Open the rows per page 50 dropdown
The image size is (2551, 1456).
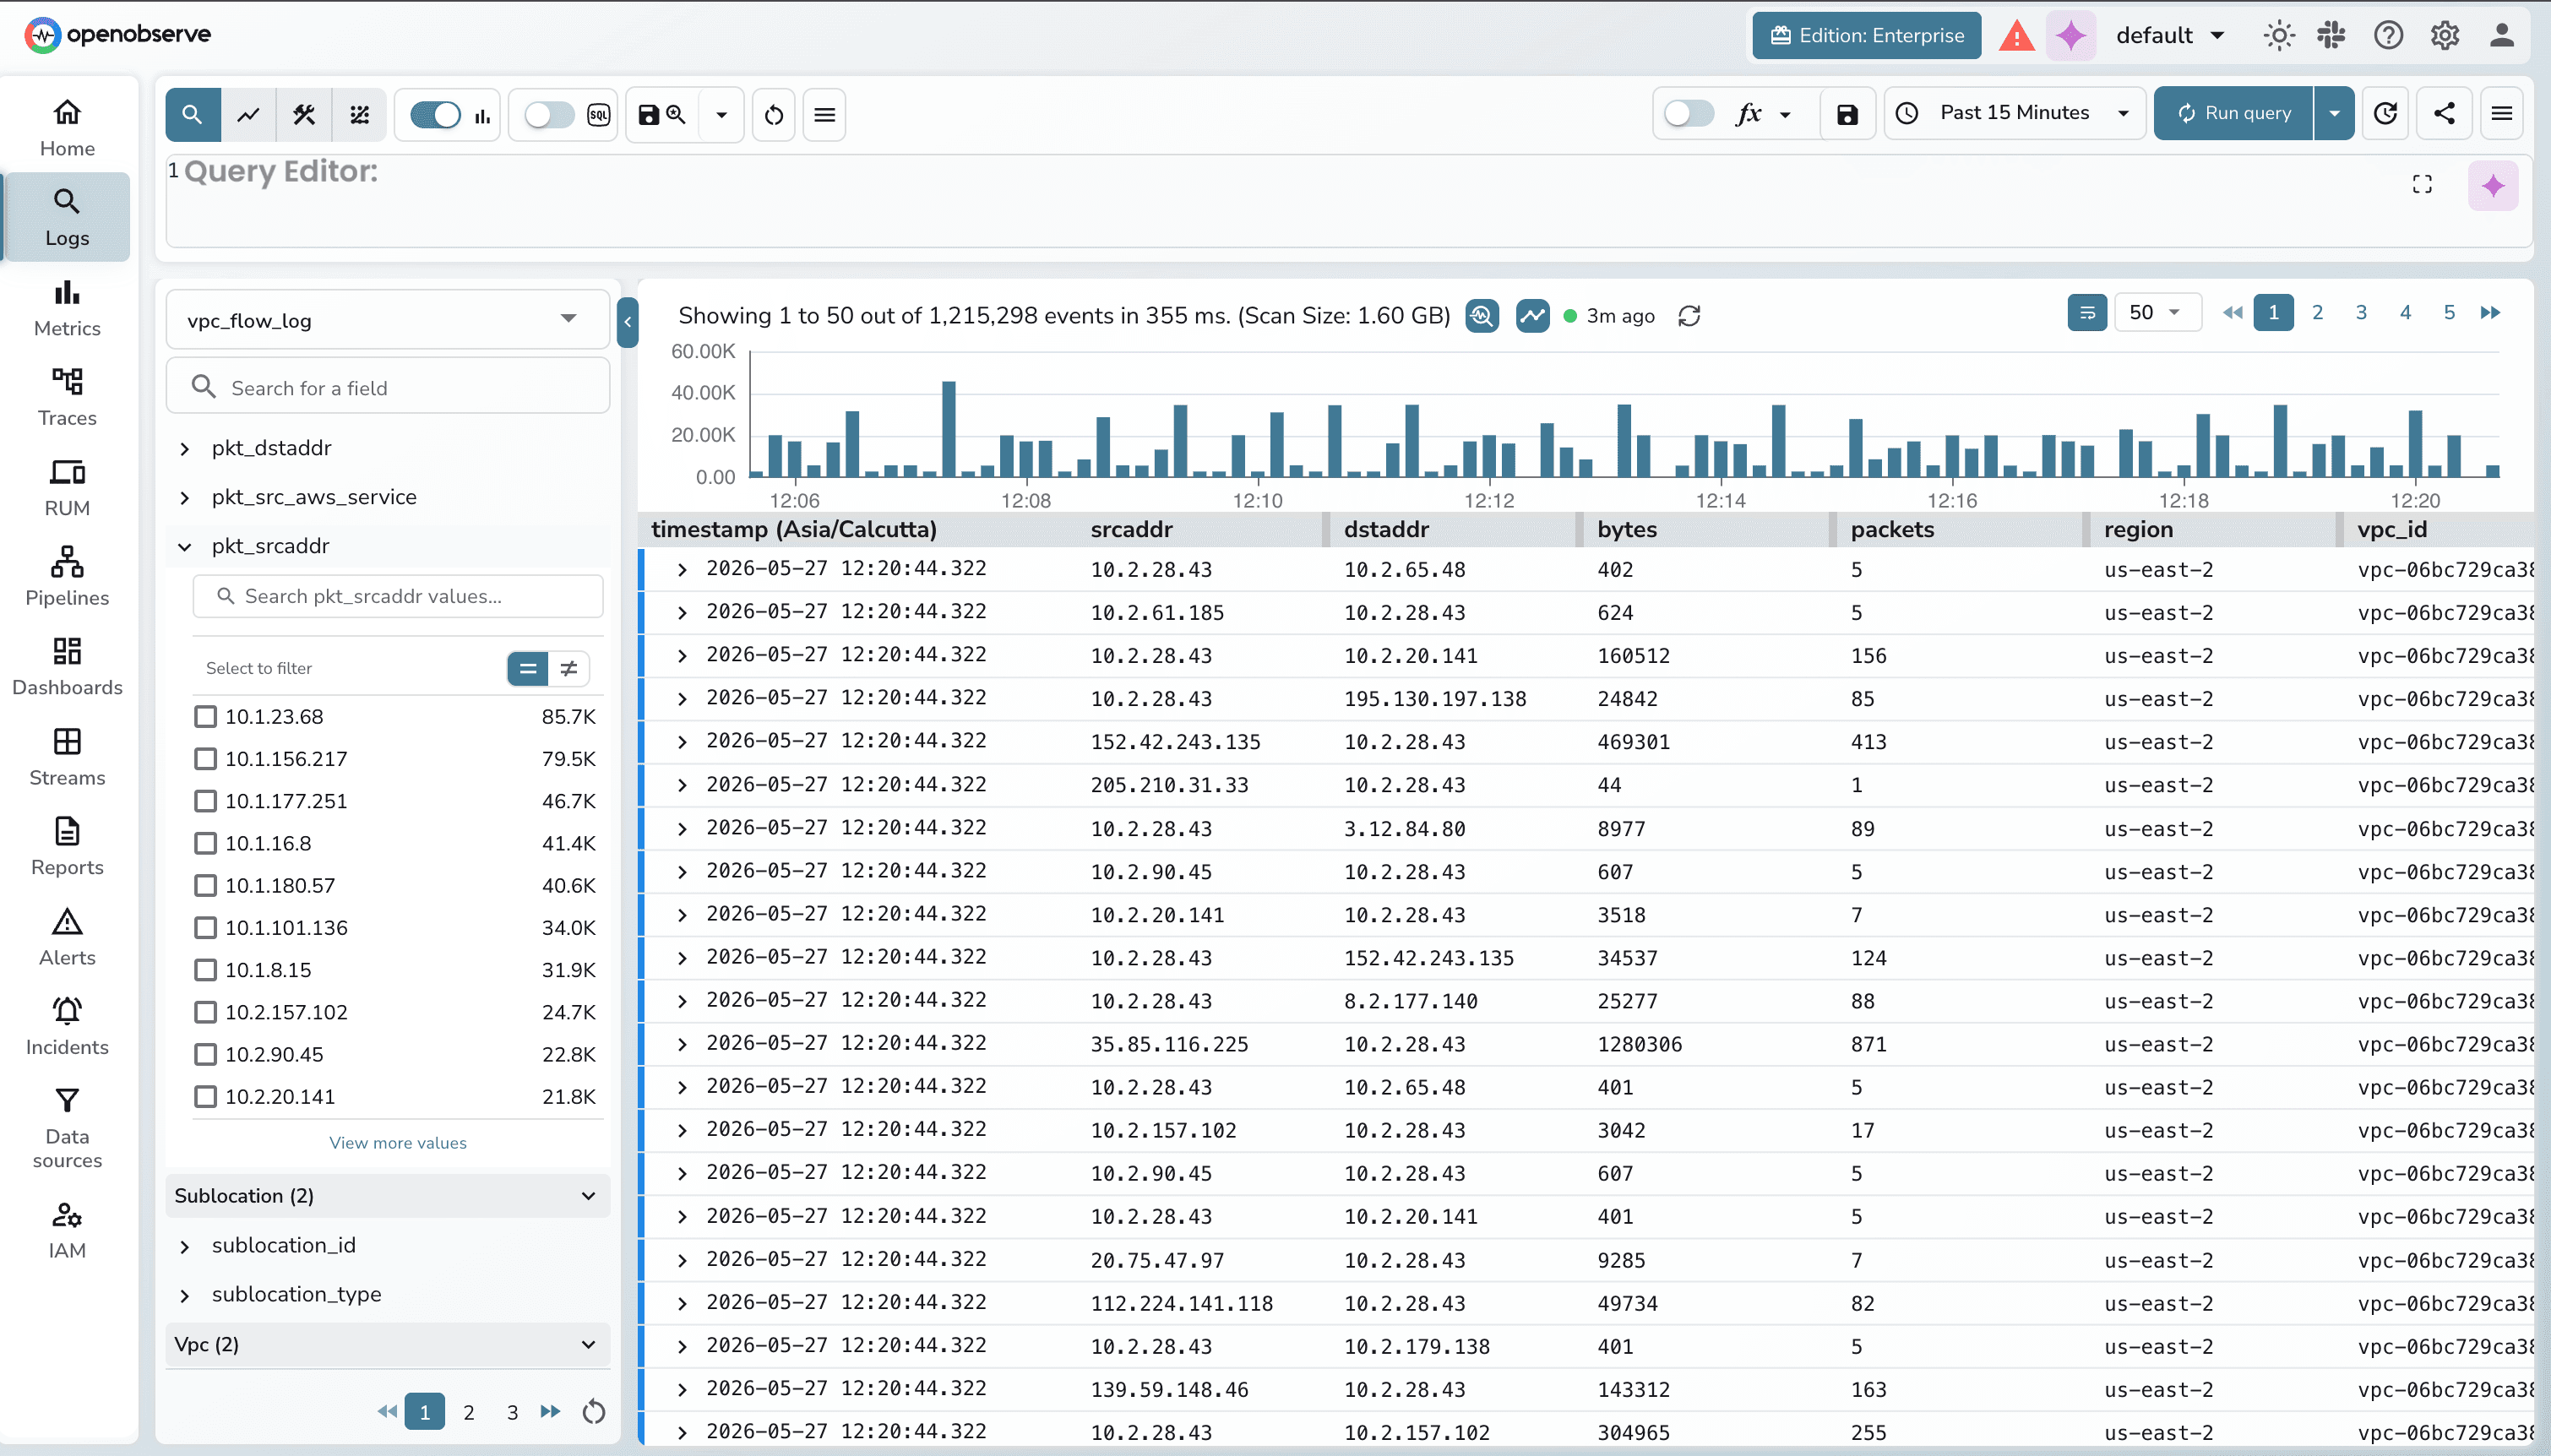2157,313
